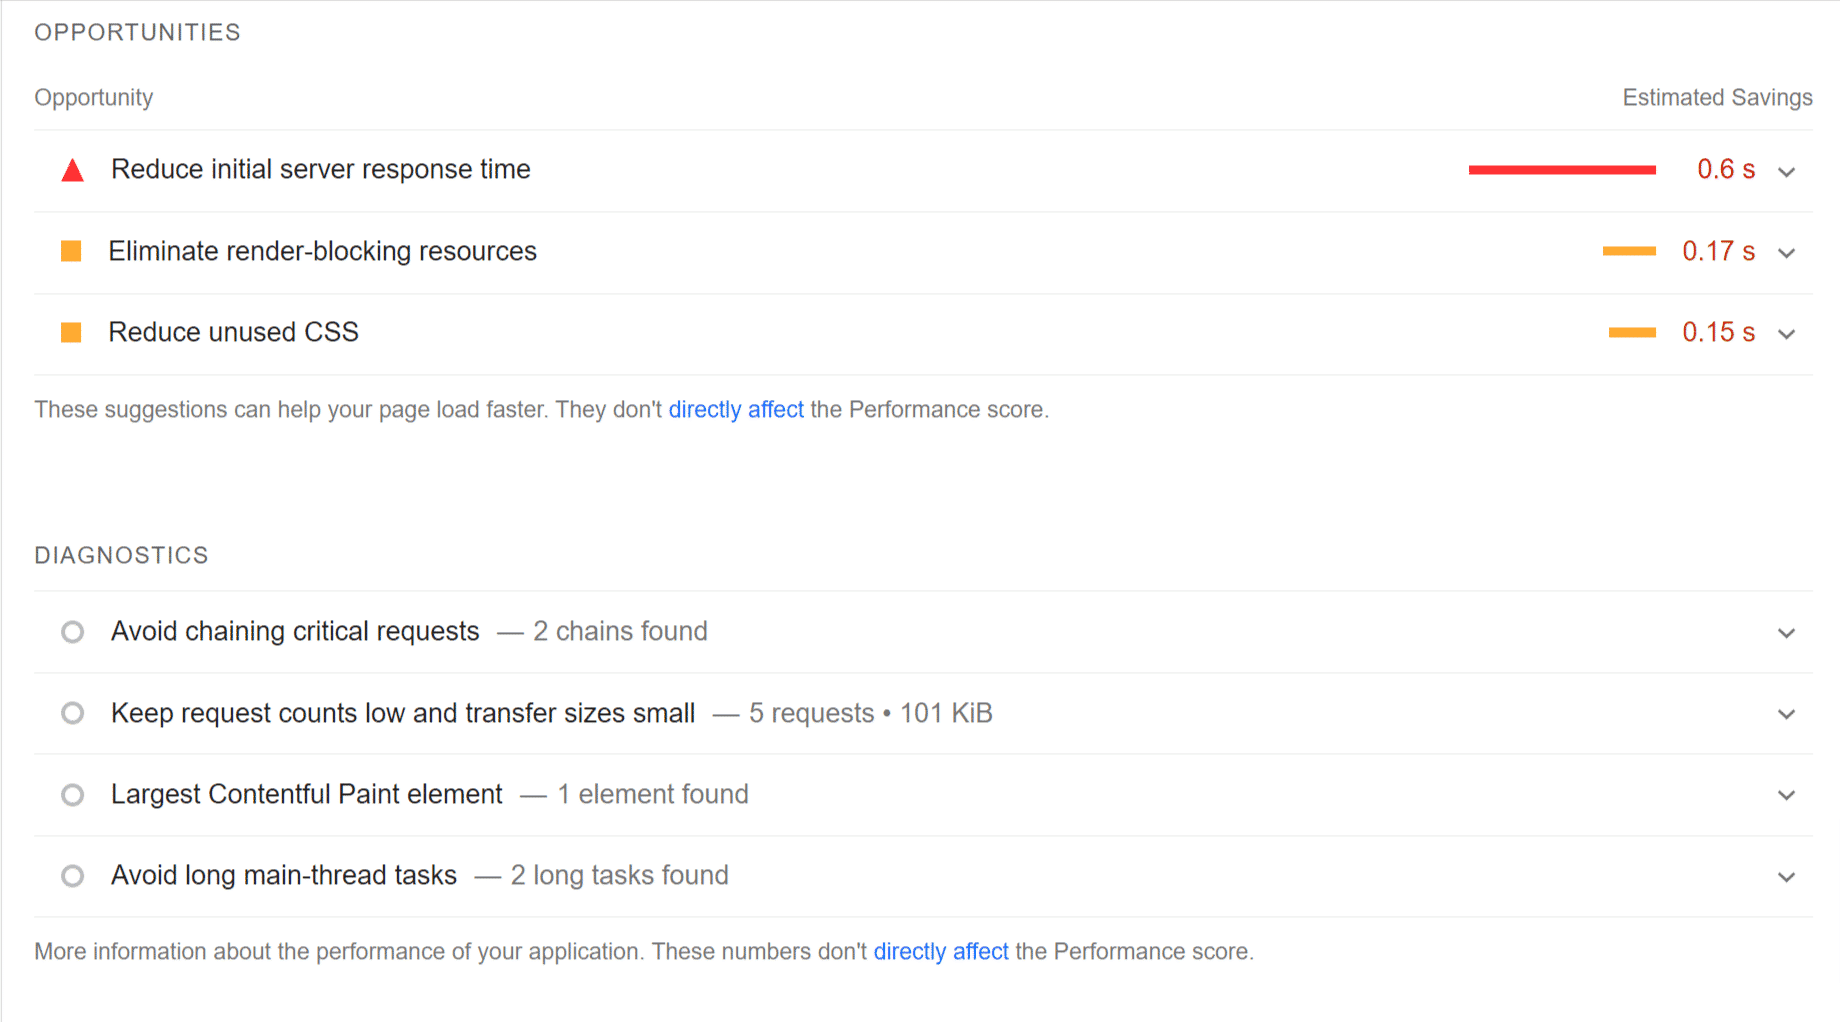Click the directly affect link in Diagnostics note
The height and width of the screenshot is (1022, 1840).
tap(940, 951)
